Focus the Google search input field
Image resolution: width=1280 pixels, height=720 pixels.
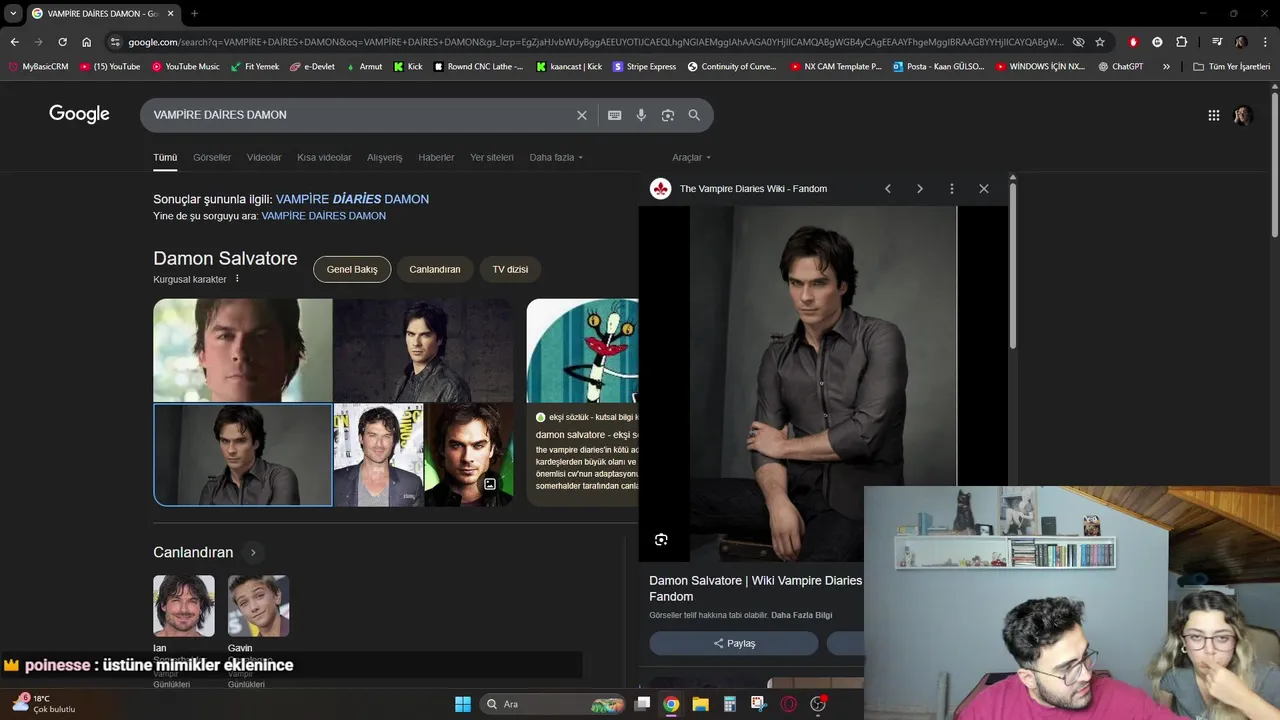[x=360, y=115]
